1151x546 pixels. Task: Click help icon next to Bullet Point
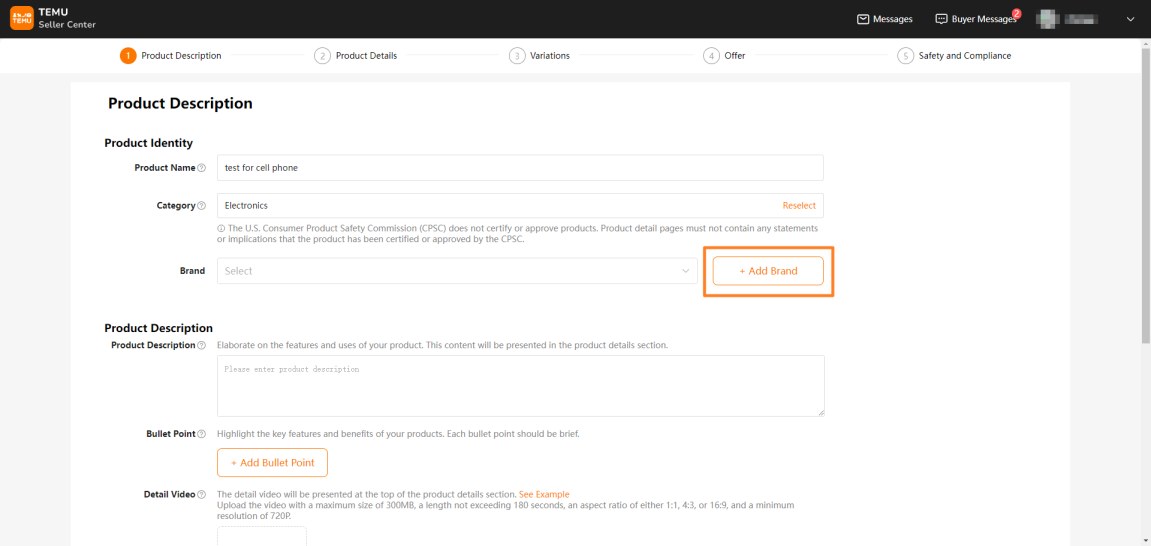(202, 434)
